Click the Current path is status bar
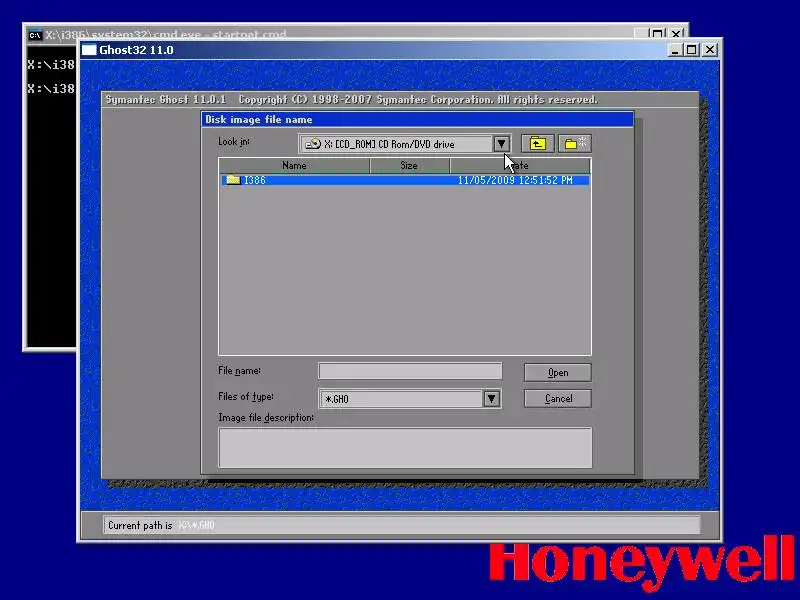 [402, 526]
